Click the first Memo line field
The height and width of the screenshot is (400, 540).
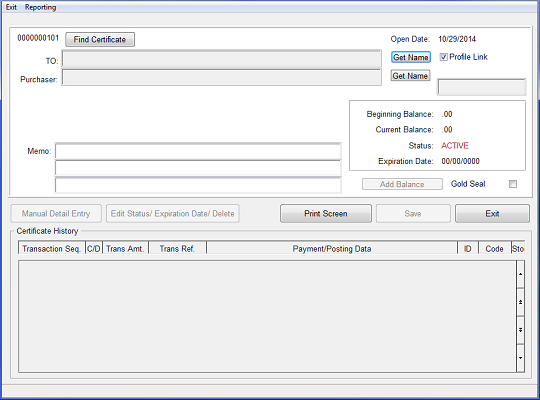pyautogui.click(x=198, y=151)
